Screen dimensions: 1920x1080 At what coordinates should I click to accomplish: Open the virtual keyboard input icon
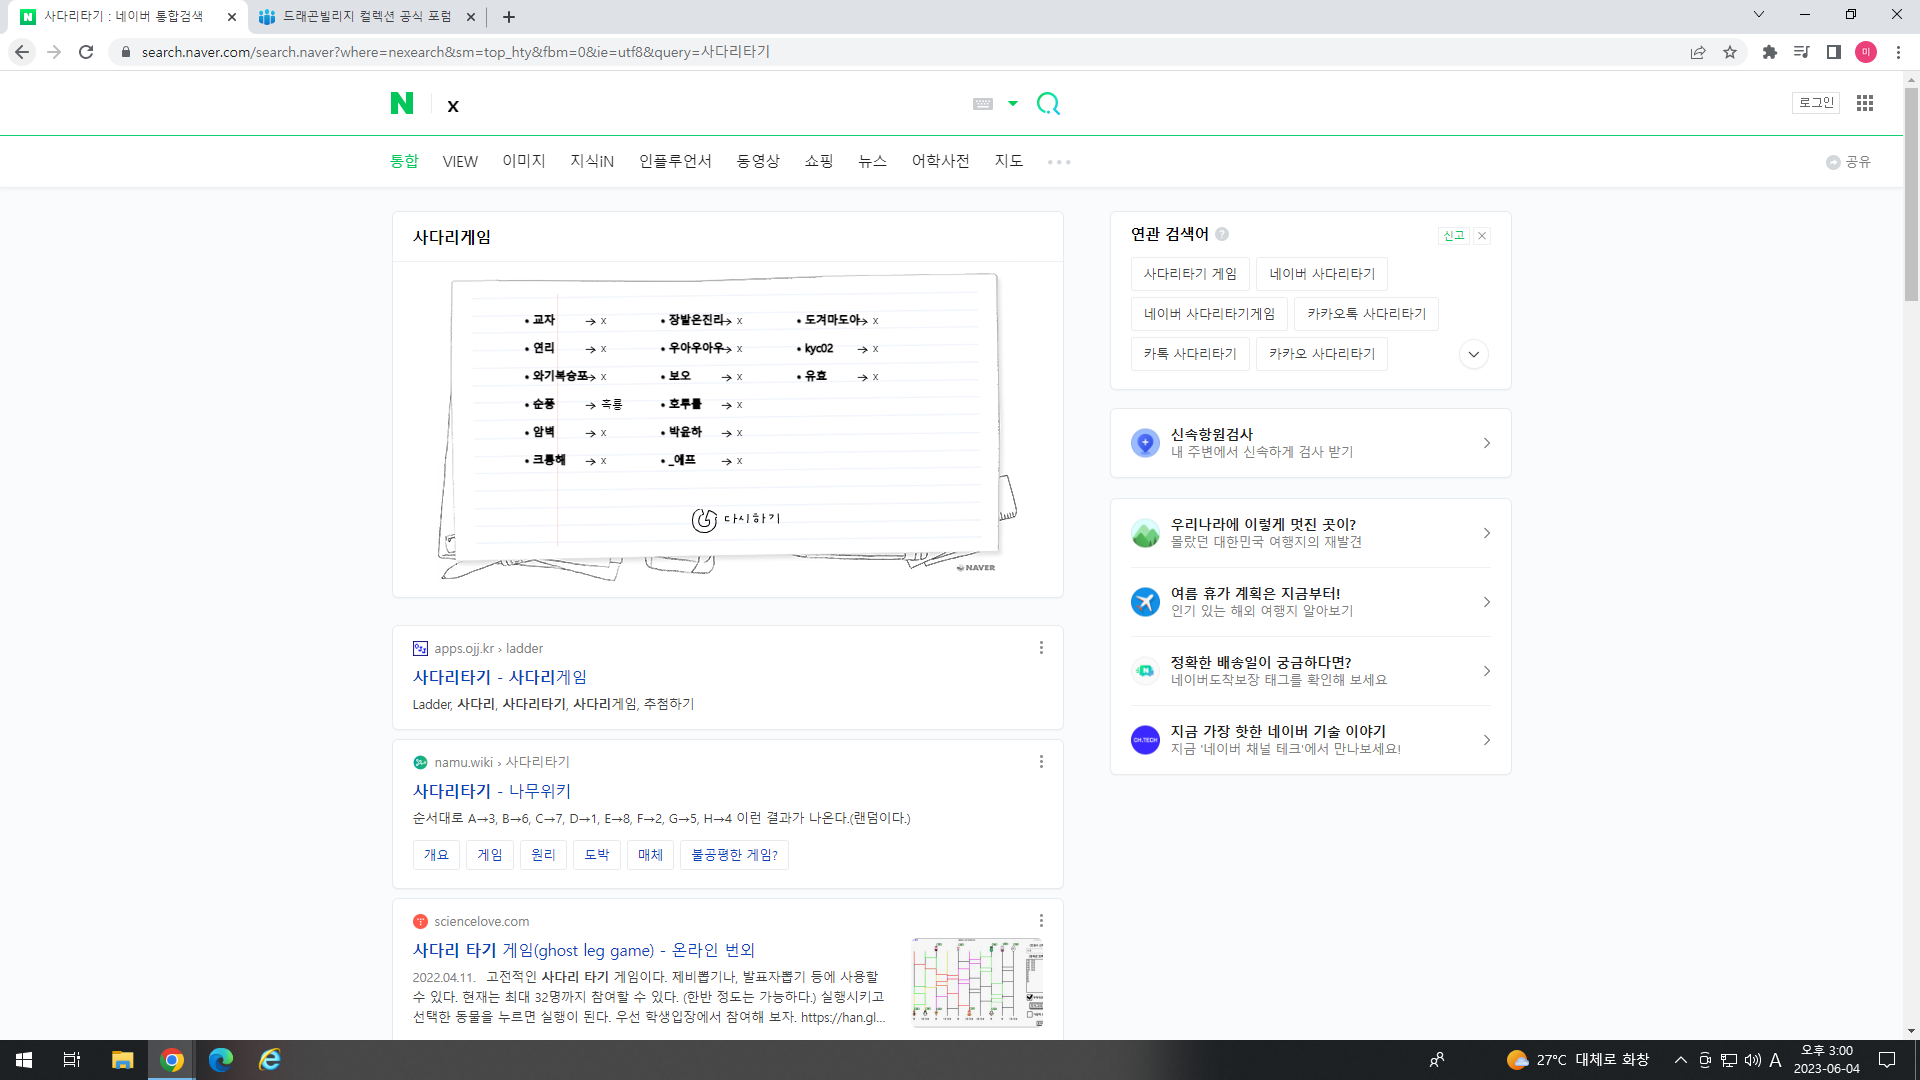point(982,104)
